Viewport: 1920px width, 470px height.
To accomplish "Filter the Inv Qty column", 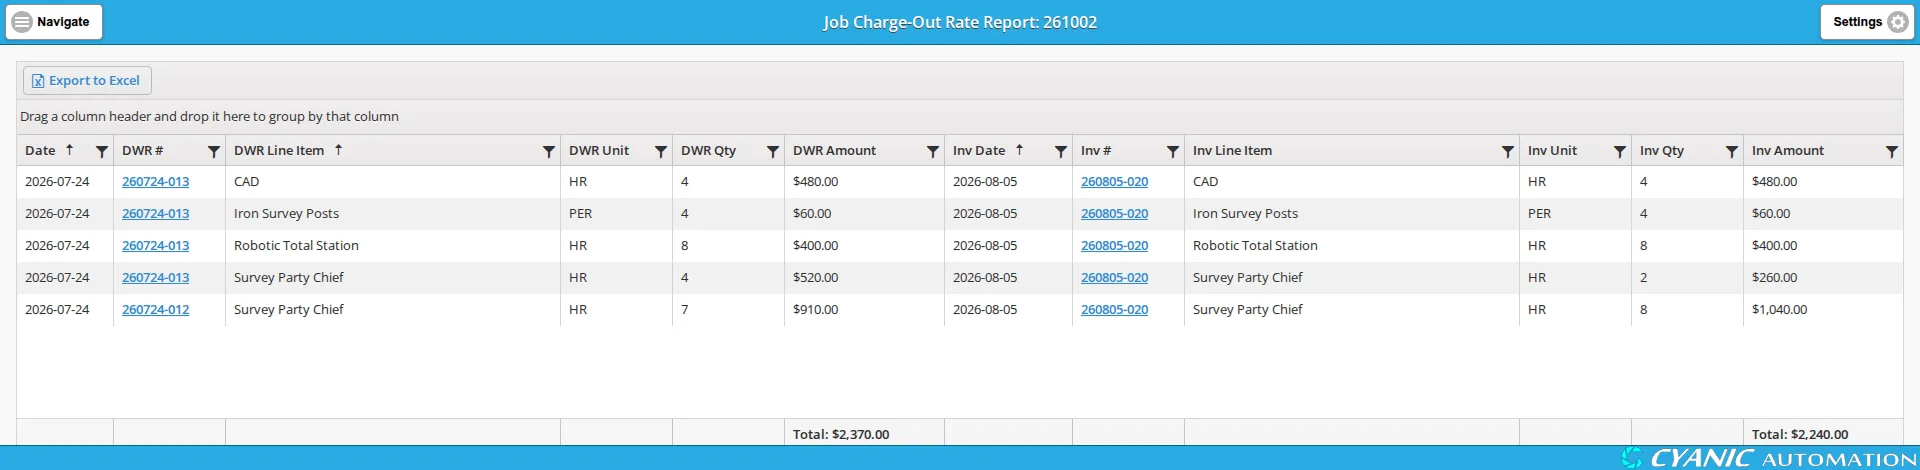I will click(1731, 151).
